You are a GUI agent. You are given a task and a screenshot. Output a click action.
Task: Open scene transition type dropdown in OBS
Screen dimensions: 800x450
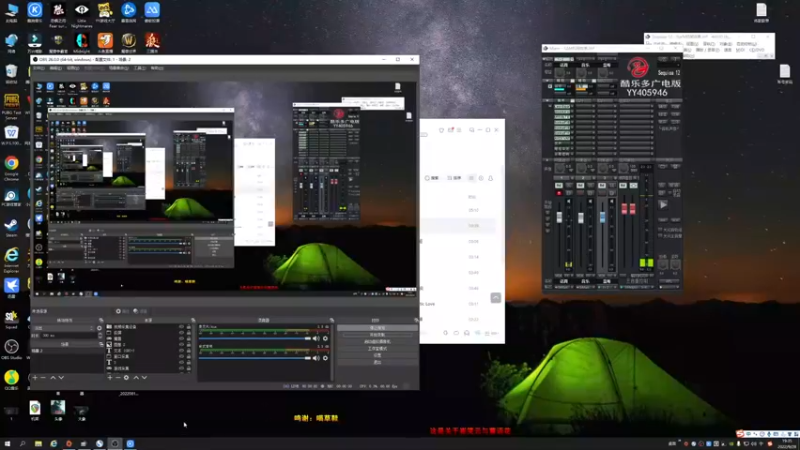point(63,328)
